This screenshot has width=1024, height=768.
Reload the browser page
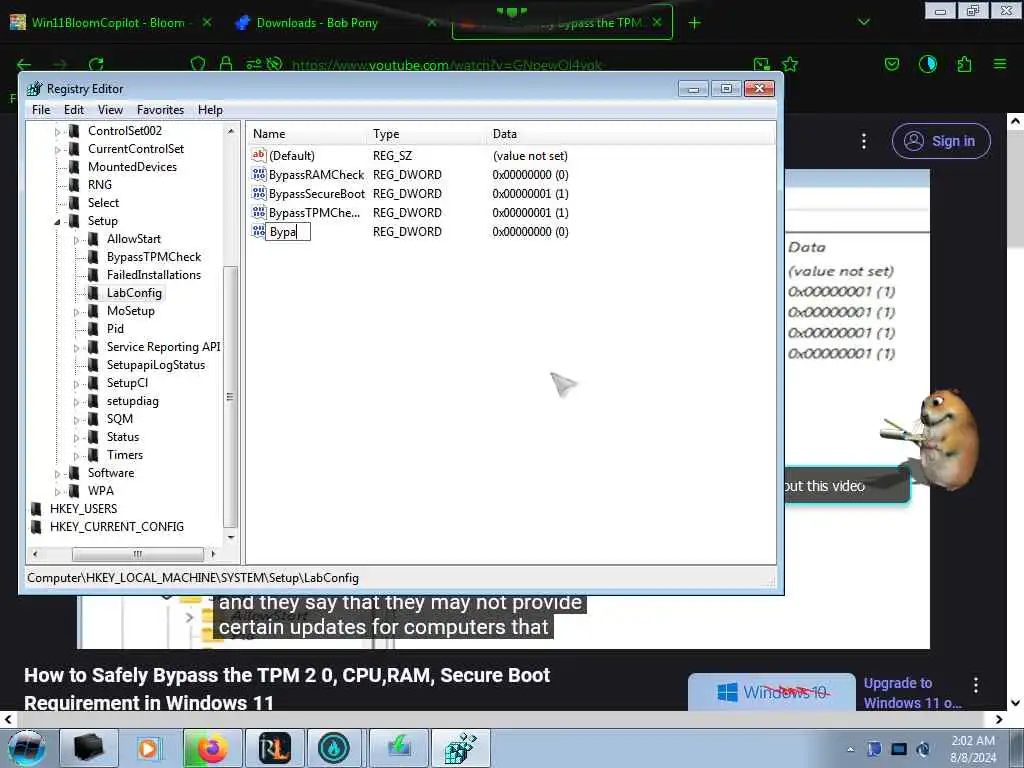(x=96, y=64)
